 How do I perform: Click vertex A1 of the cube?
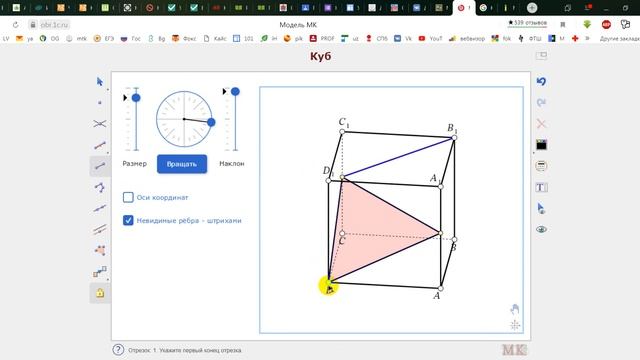coord(441,187)
